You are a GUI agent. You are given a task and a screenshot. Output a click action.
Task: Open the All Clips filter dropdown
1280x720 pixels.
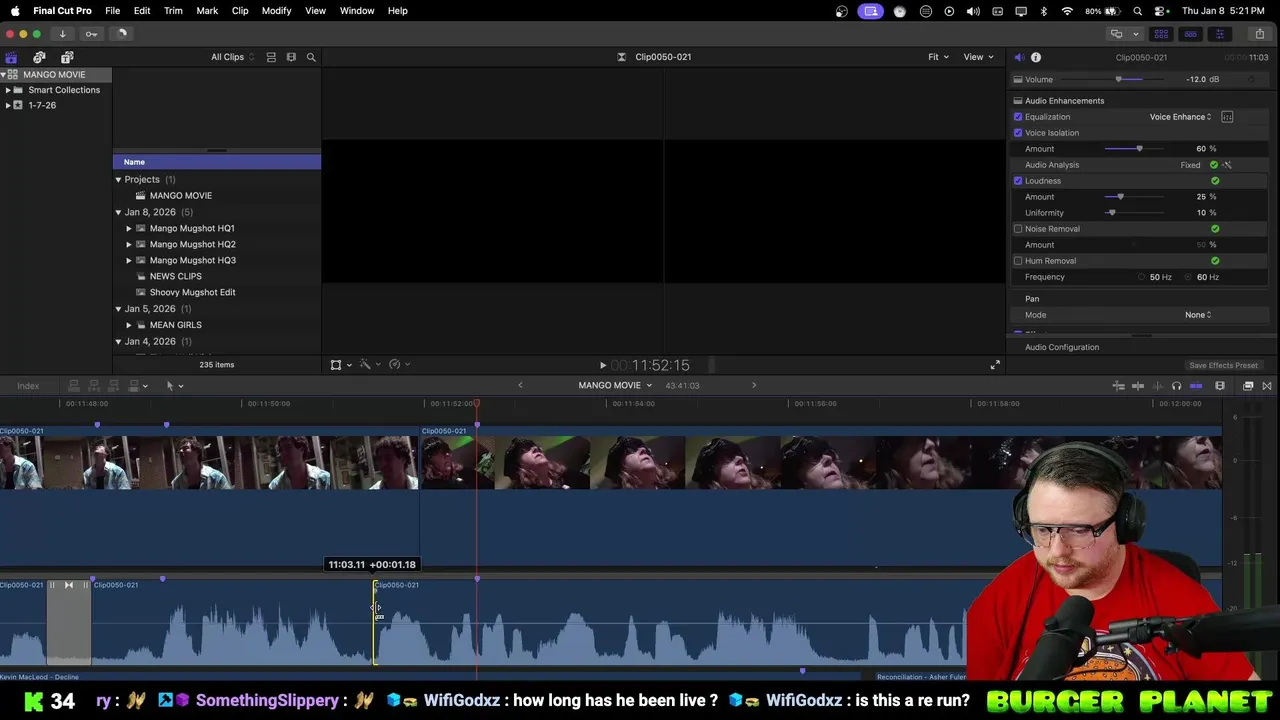(232, 57)
